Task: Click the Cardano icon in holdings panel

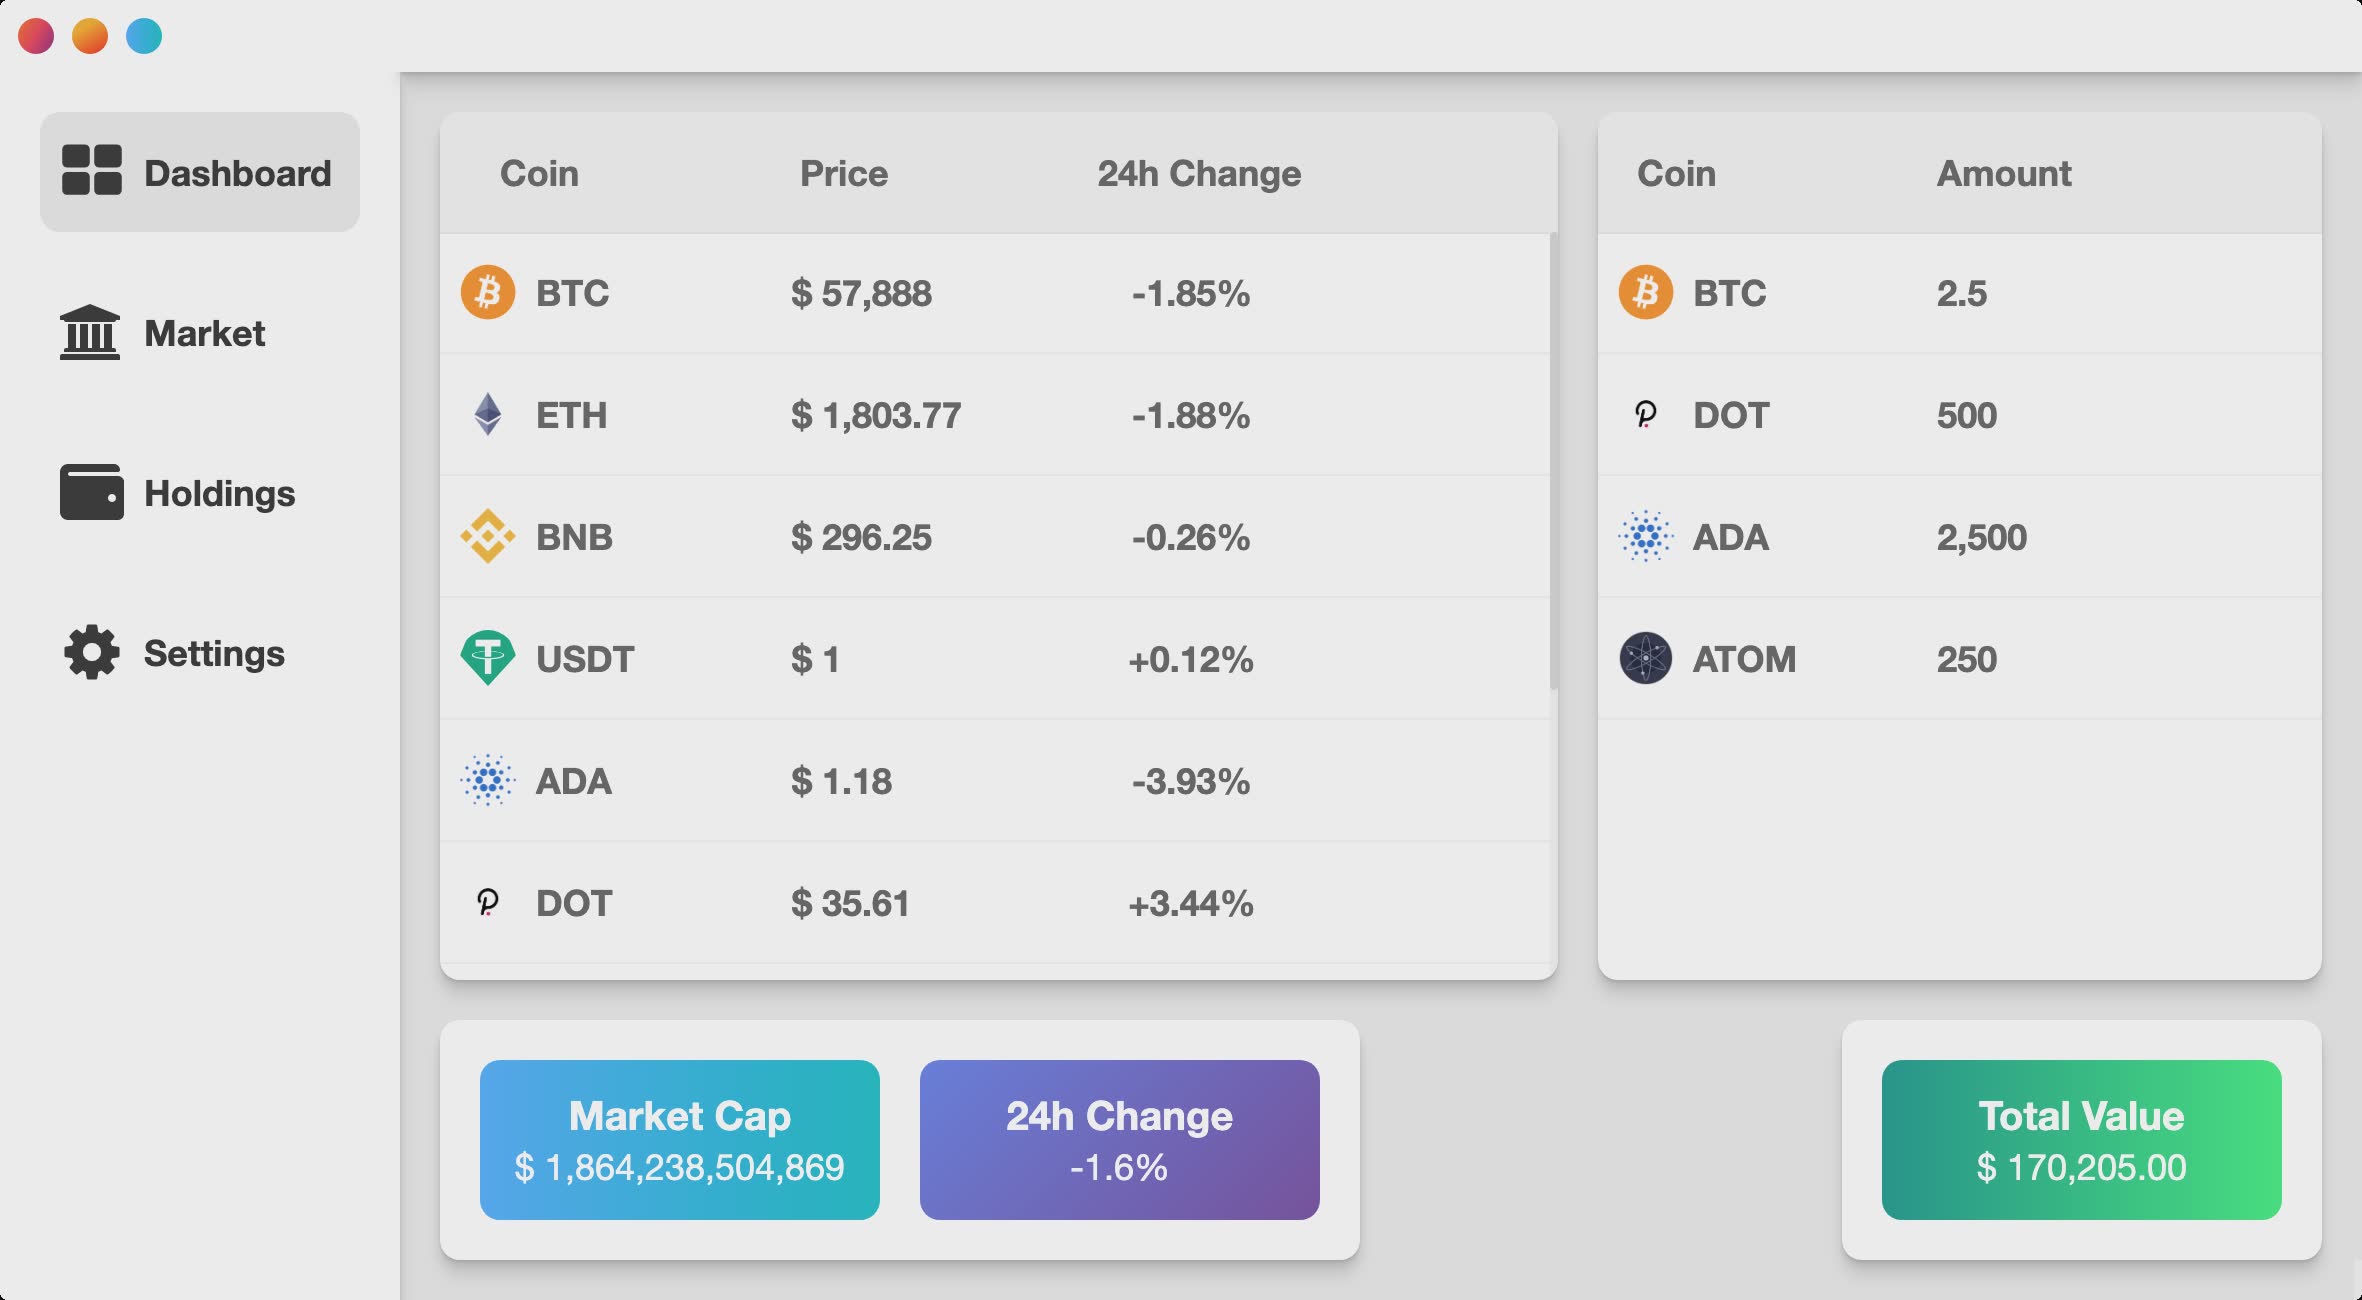Action: click(x=1645, y=536)
